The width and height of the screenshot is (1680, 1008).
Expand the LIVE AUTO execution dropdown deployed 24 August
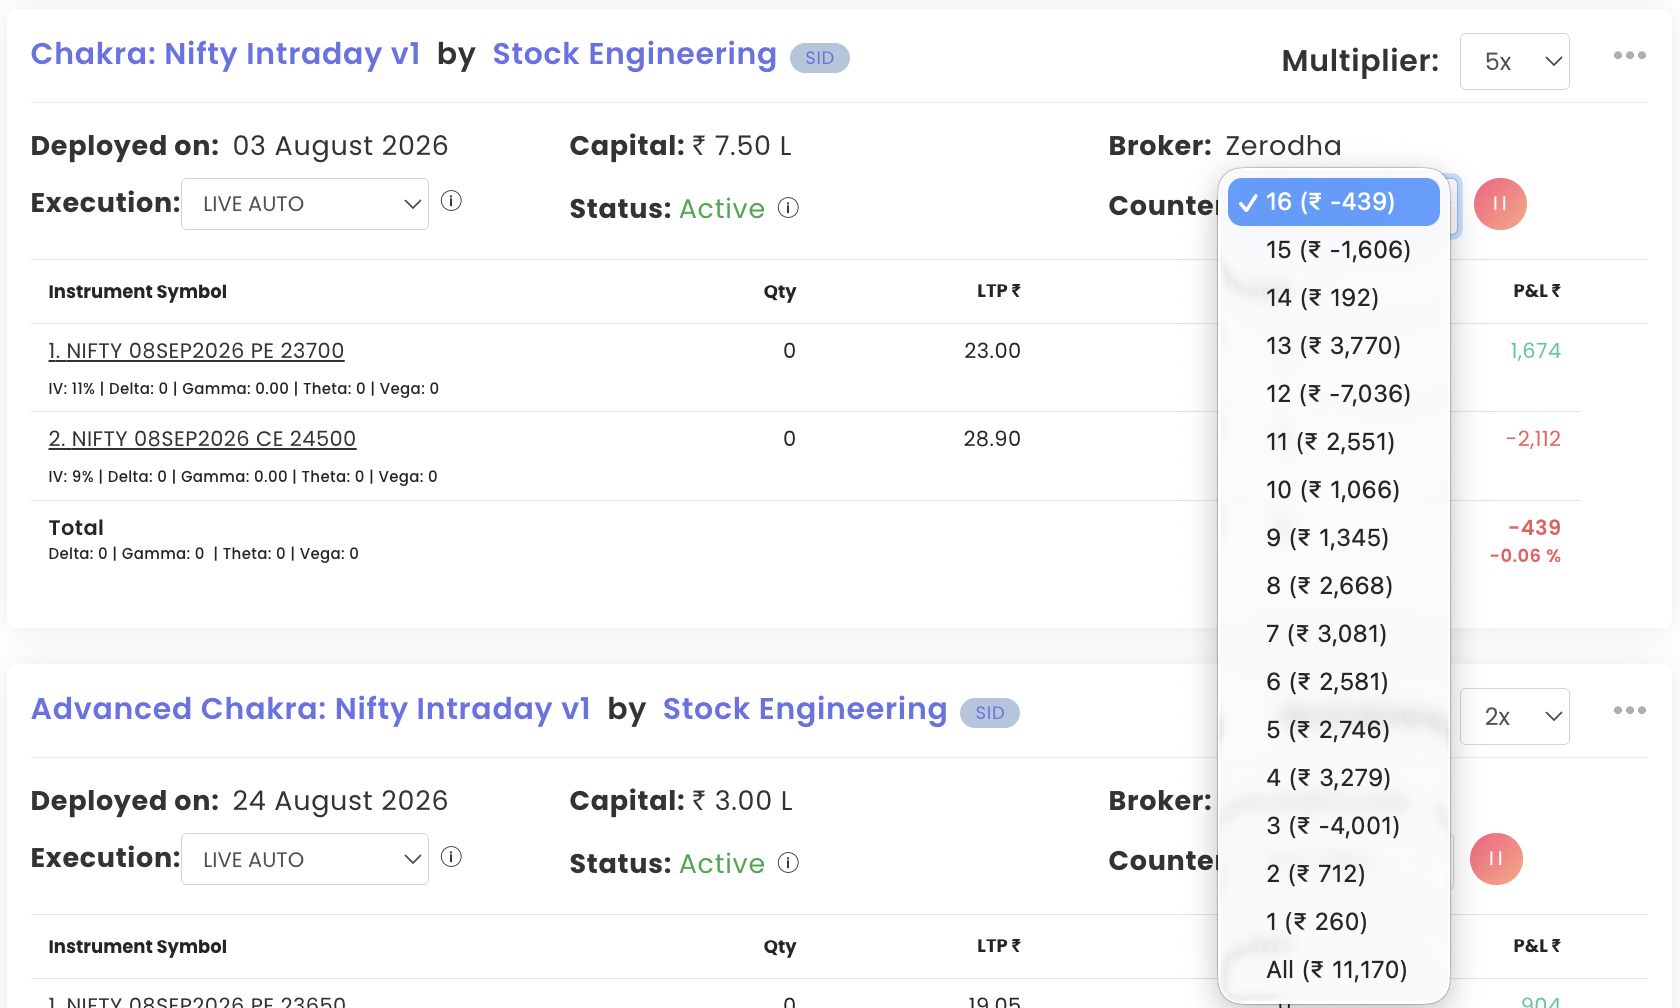point(305,859)
